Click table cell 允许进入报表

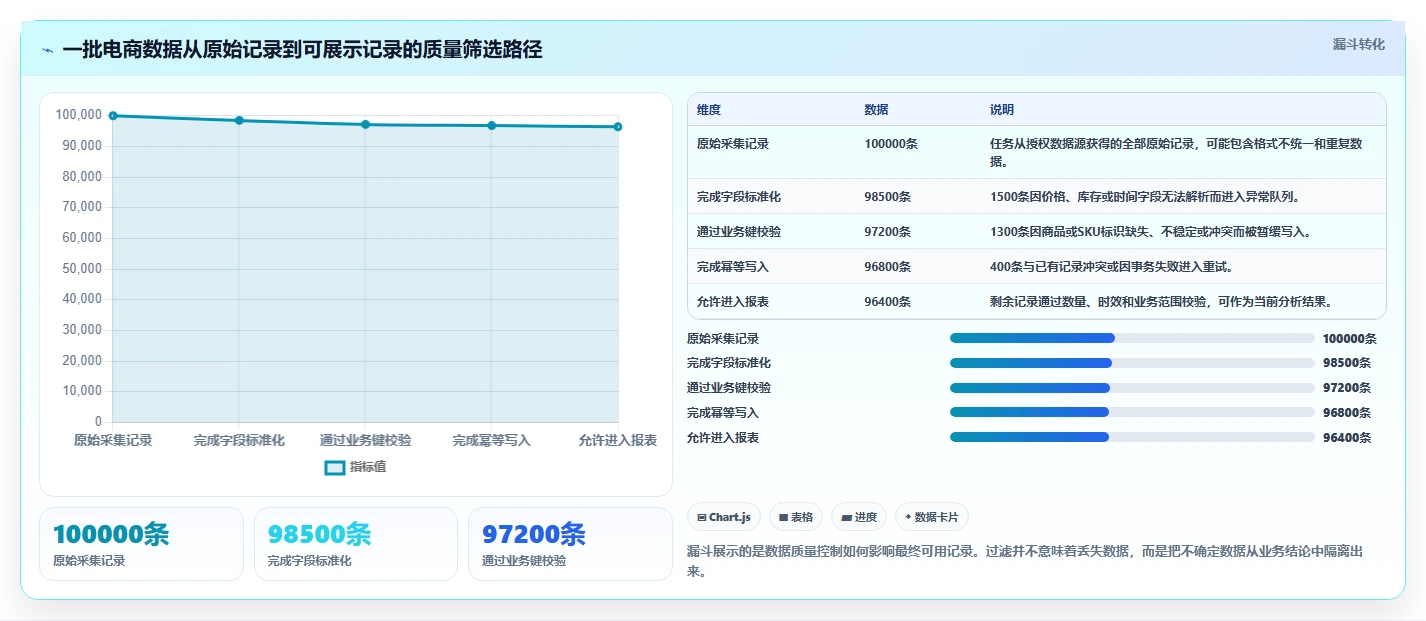[733, 301]
